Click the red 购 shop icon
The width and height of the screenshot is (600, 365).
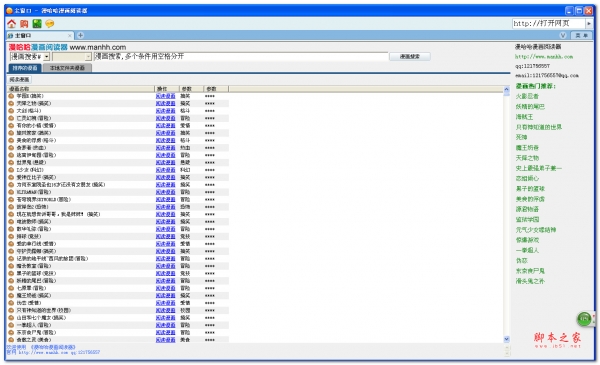24,24
